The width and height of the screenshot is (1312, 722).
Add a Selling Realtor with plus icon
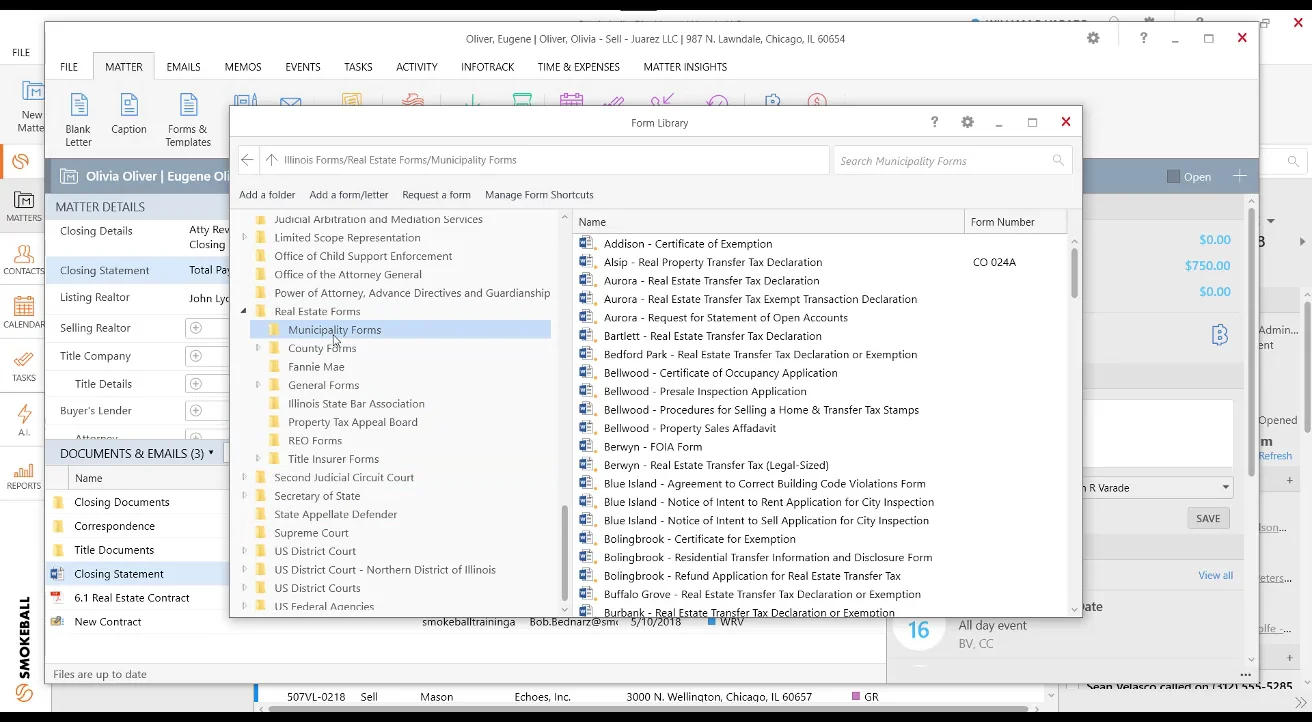[x=196, y=328]
